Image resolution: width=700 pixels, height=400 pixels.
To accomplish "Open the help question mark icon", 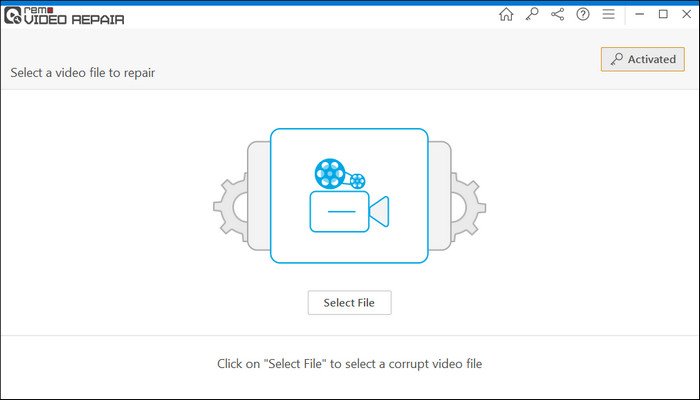I will click(x=583, y=14).
